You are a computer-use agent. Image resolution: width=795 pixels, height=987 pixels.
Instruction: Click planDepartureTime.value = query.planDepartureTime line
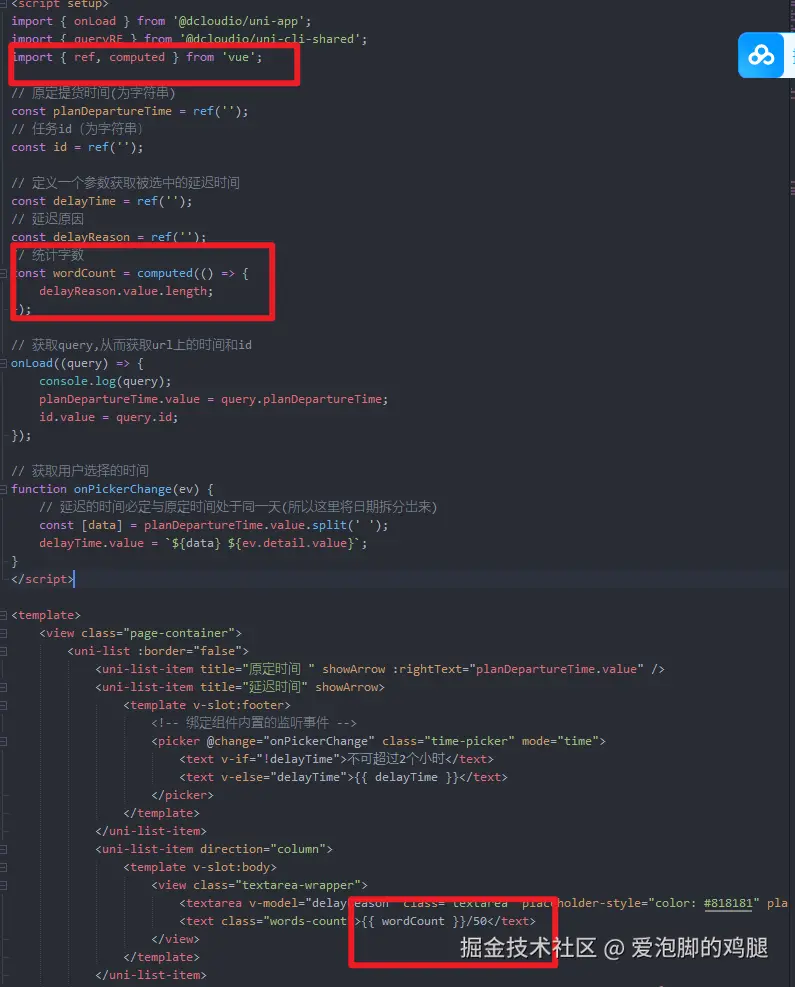[213, 400]
